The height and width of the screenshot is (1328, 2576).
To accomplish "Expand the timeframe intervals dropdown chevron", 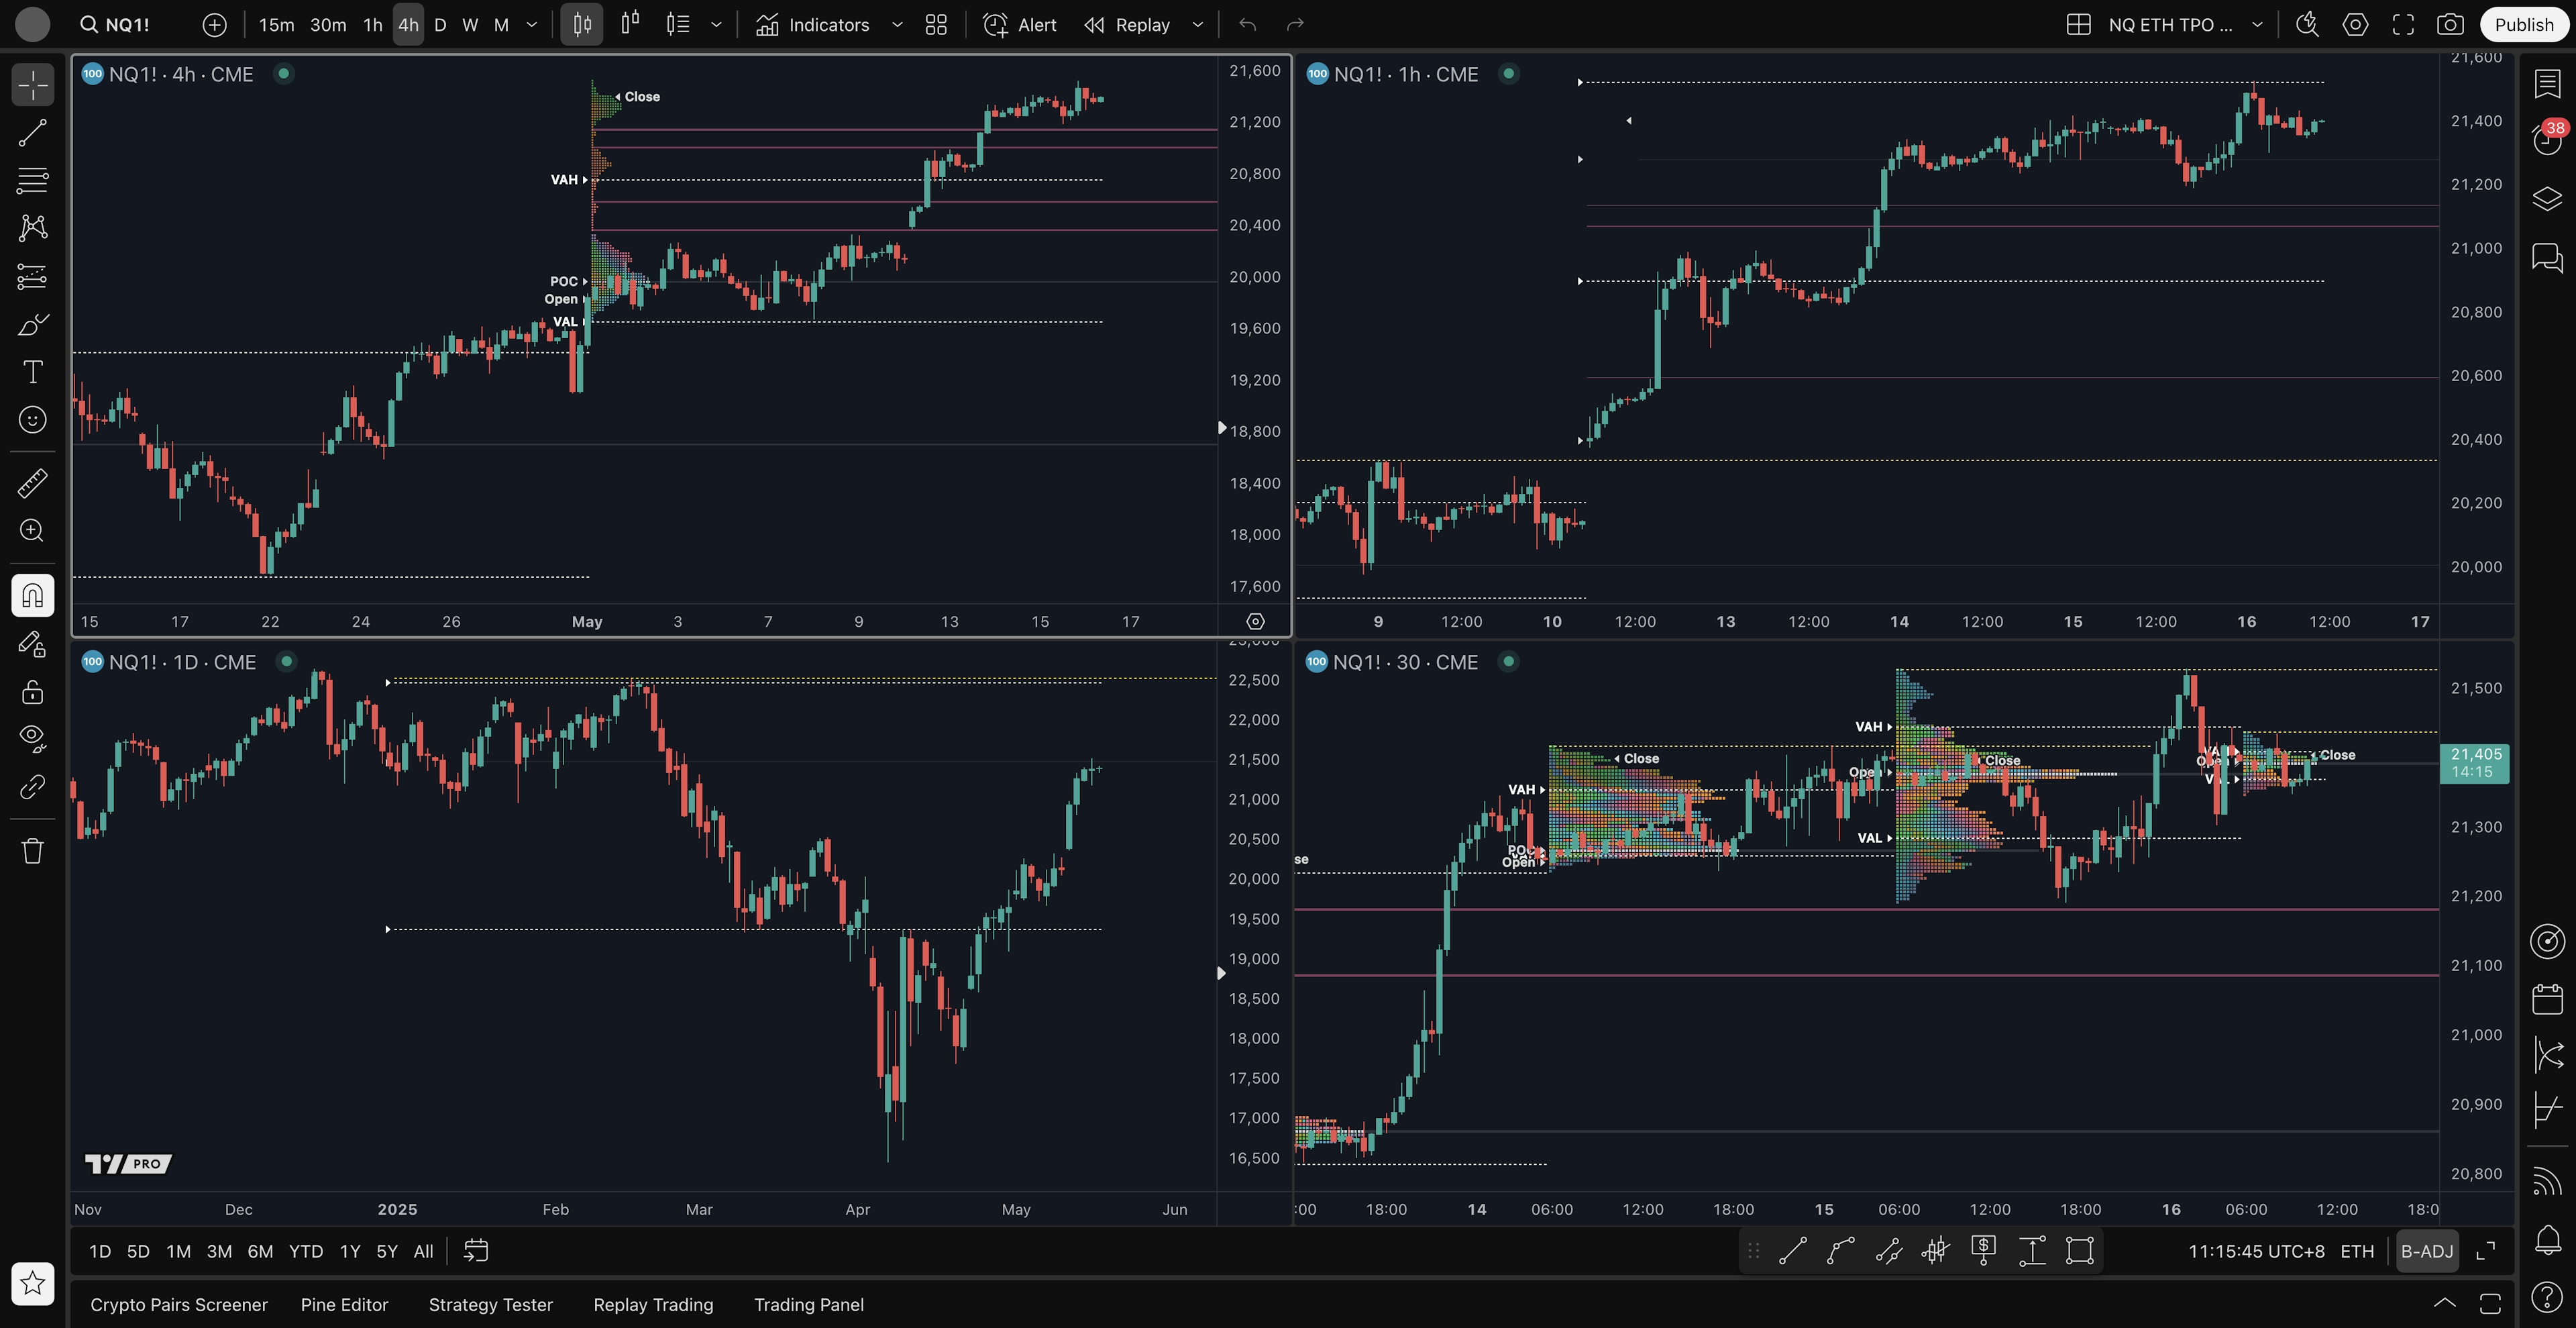I will click(x=532, y=25).
